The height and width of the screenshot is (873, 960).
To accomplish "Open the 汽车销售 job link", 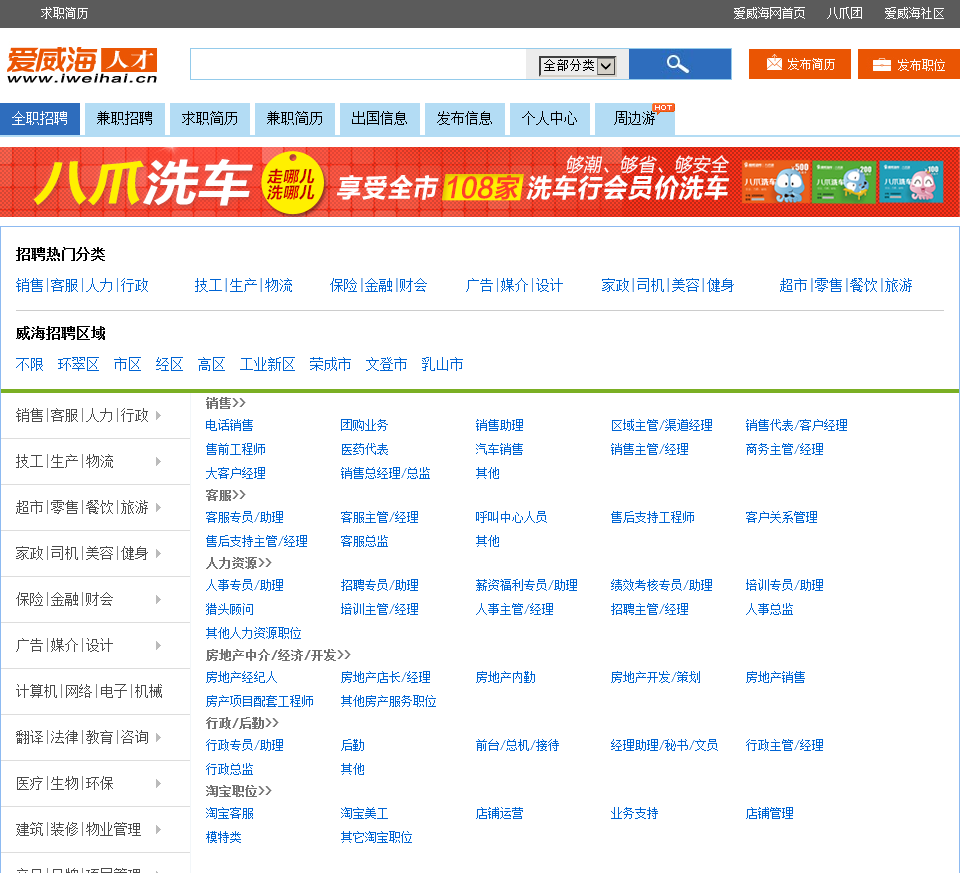I will 500,449.
